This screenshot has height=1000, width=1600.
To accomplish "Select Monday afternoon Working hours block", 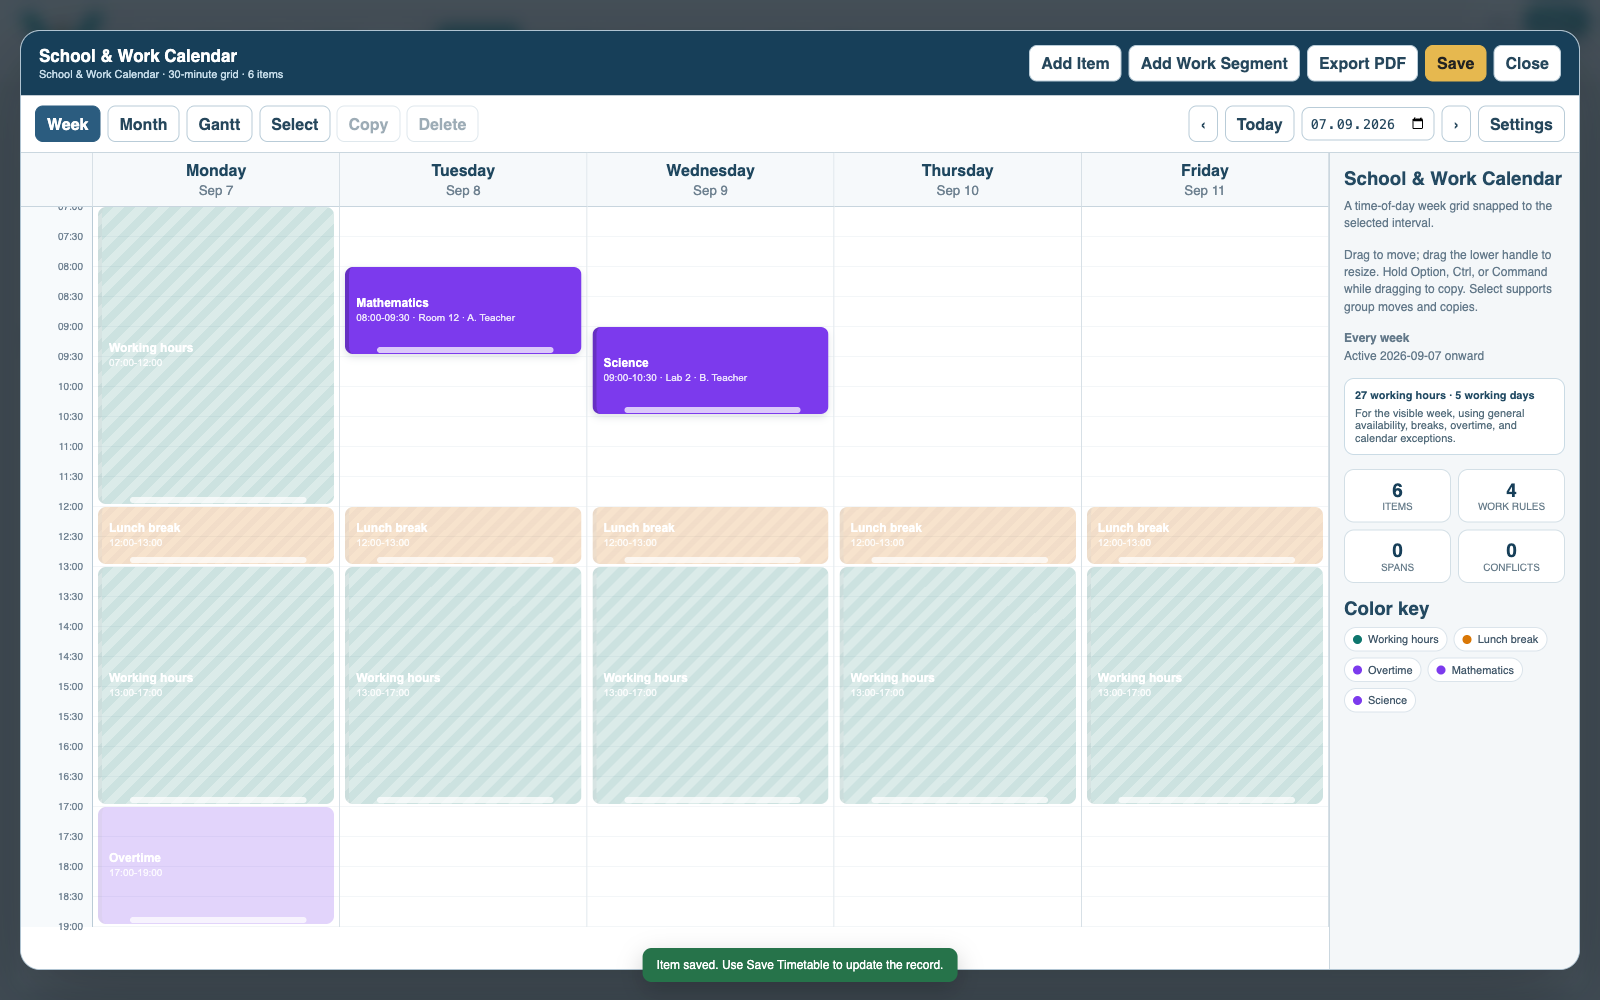I will (216, 685).
